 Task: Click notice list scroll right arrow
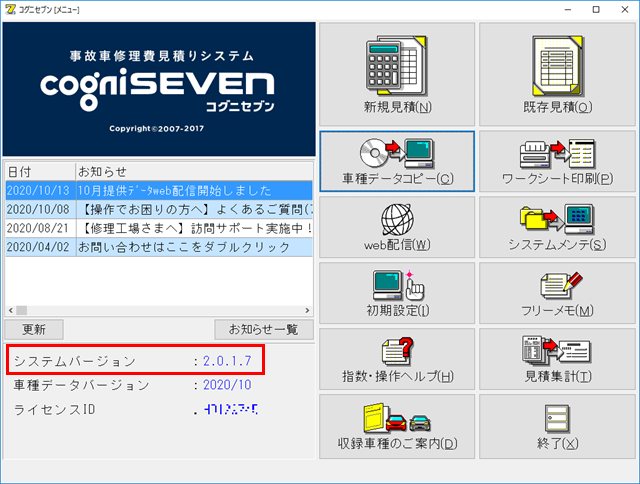[x=307, y=311]
